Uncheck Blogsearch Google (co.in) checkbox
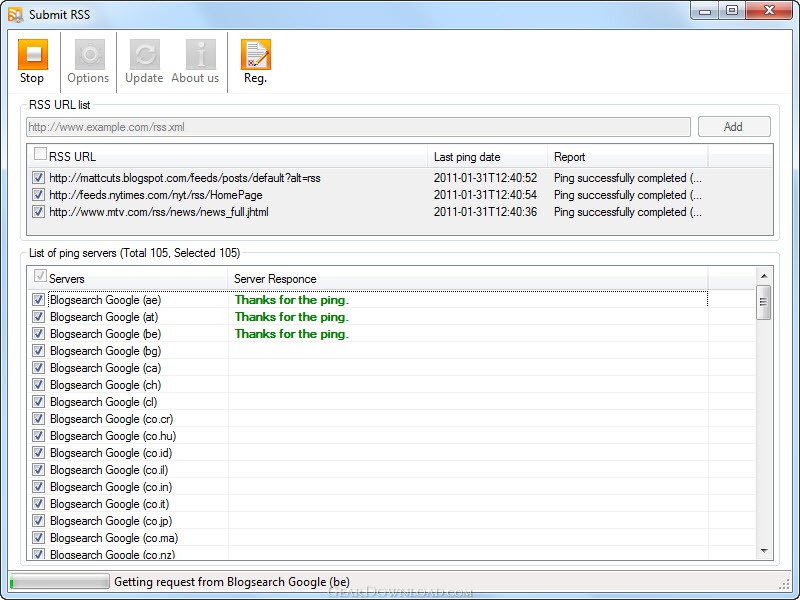Viewport: 800px width, 600px height. coord(38,486)
